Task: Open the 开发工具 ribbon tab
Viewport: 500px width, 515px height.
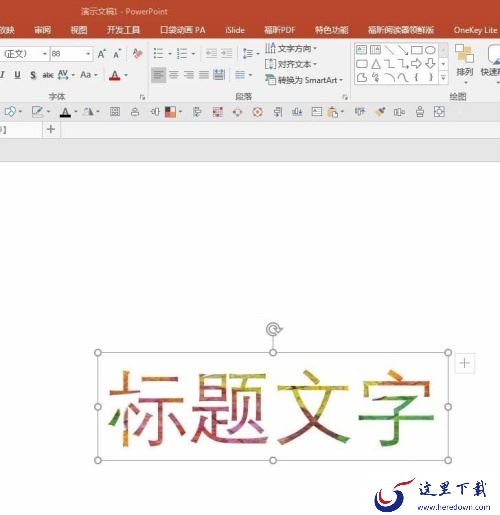Action: coord(123,30)
